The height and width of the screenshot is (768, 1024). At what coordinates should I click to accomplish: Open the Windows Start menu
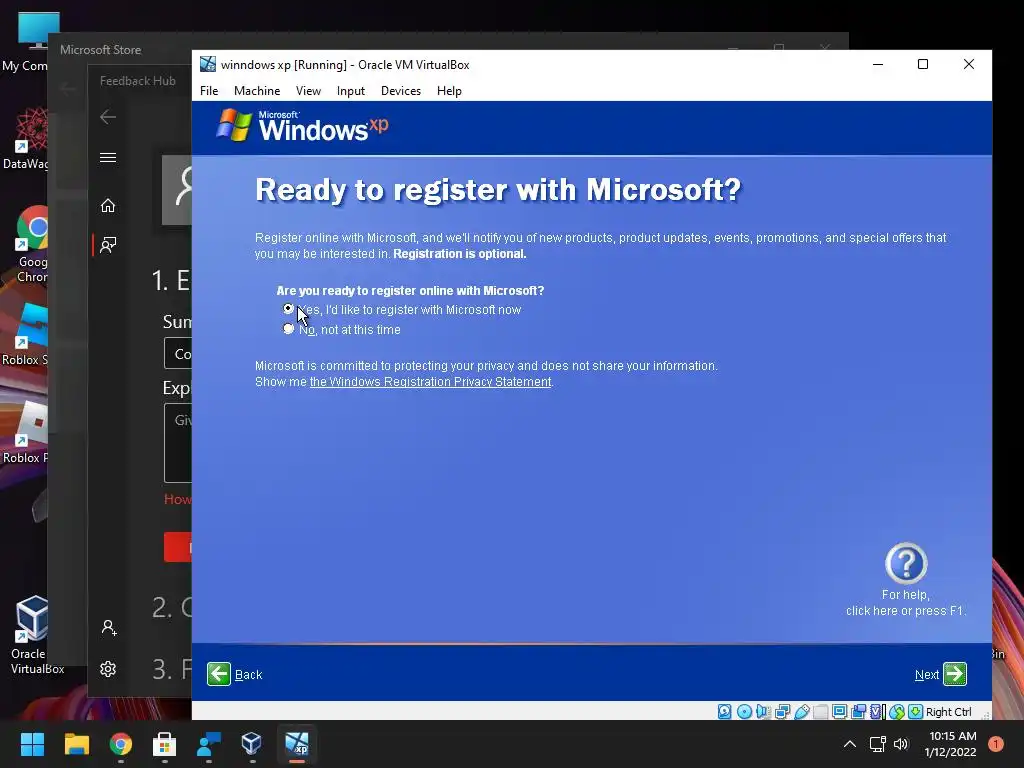pyautogui.click(x=32, y=744)
